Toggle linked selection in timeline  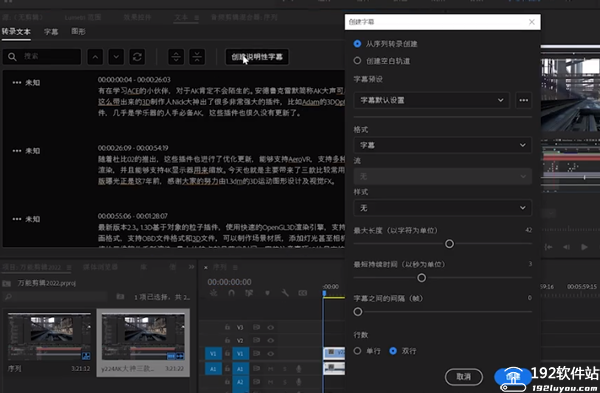click(x=249, y=293)
